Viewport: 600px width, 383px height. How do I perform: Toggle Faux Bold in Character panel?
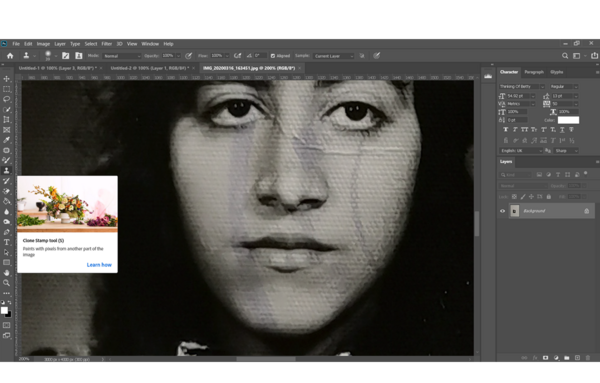[x=505, y=130]
